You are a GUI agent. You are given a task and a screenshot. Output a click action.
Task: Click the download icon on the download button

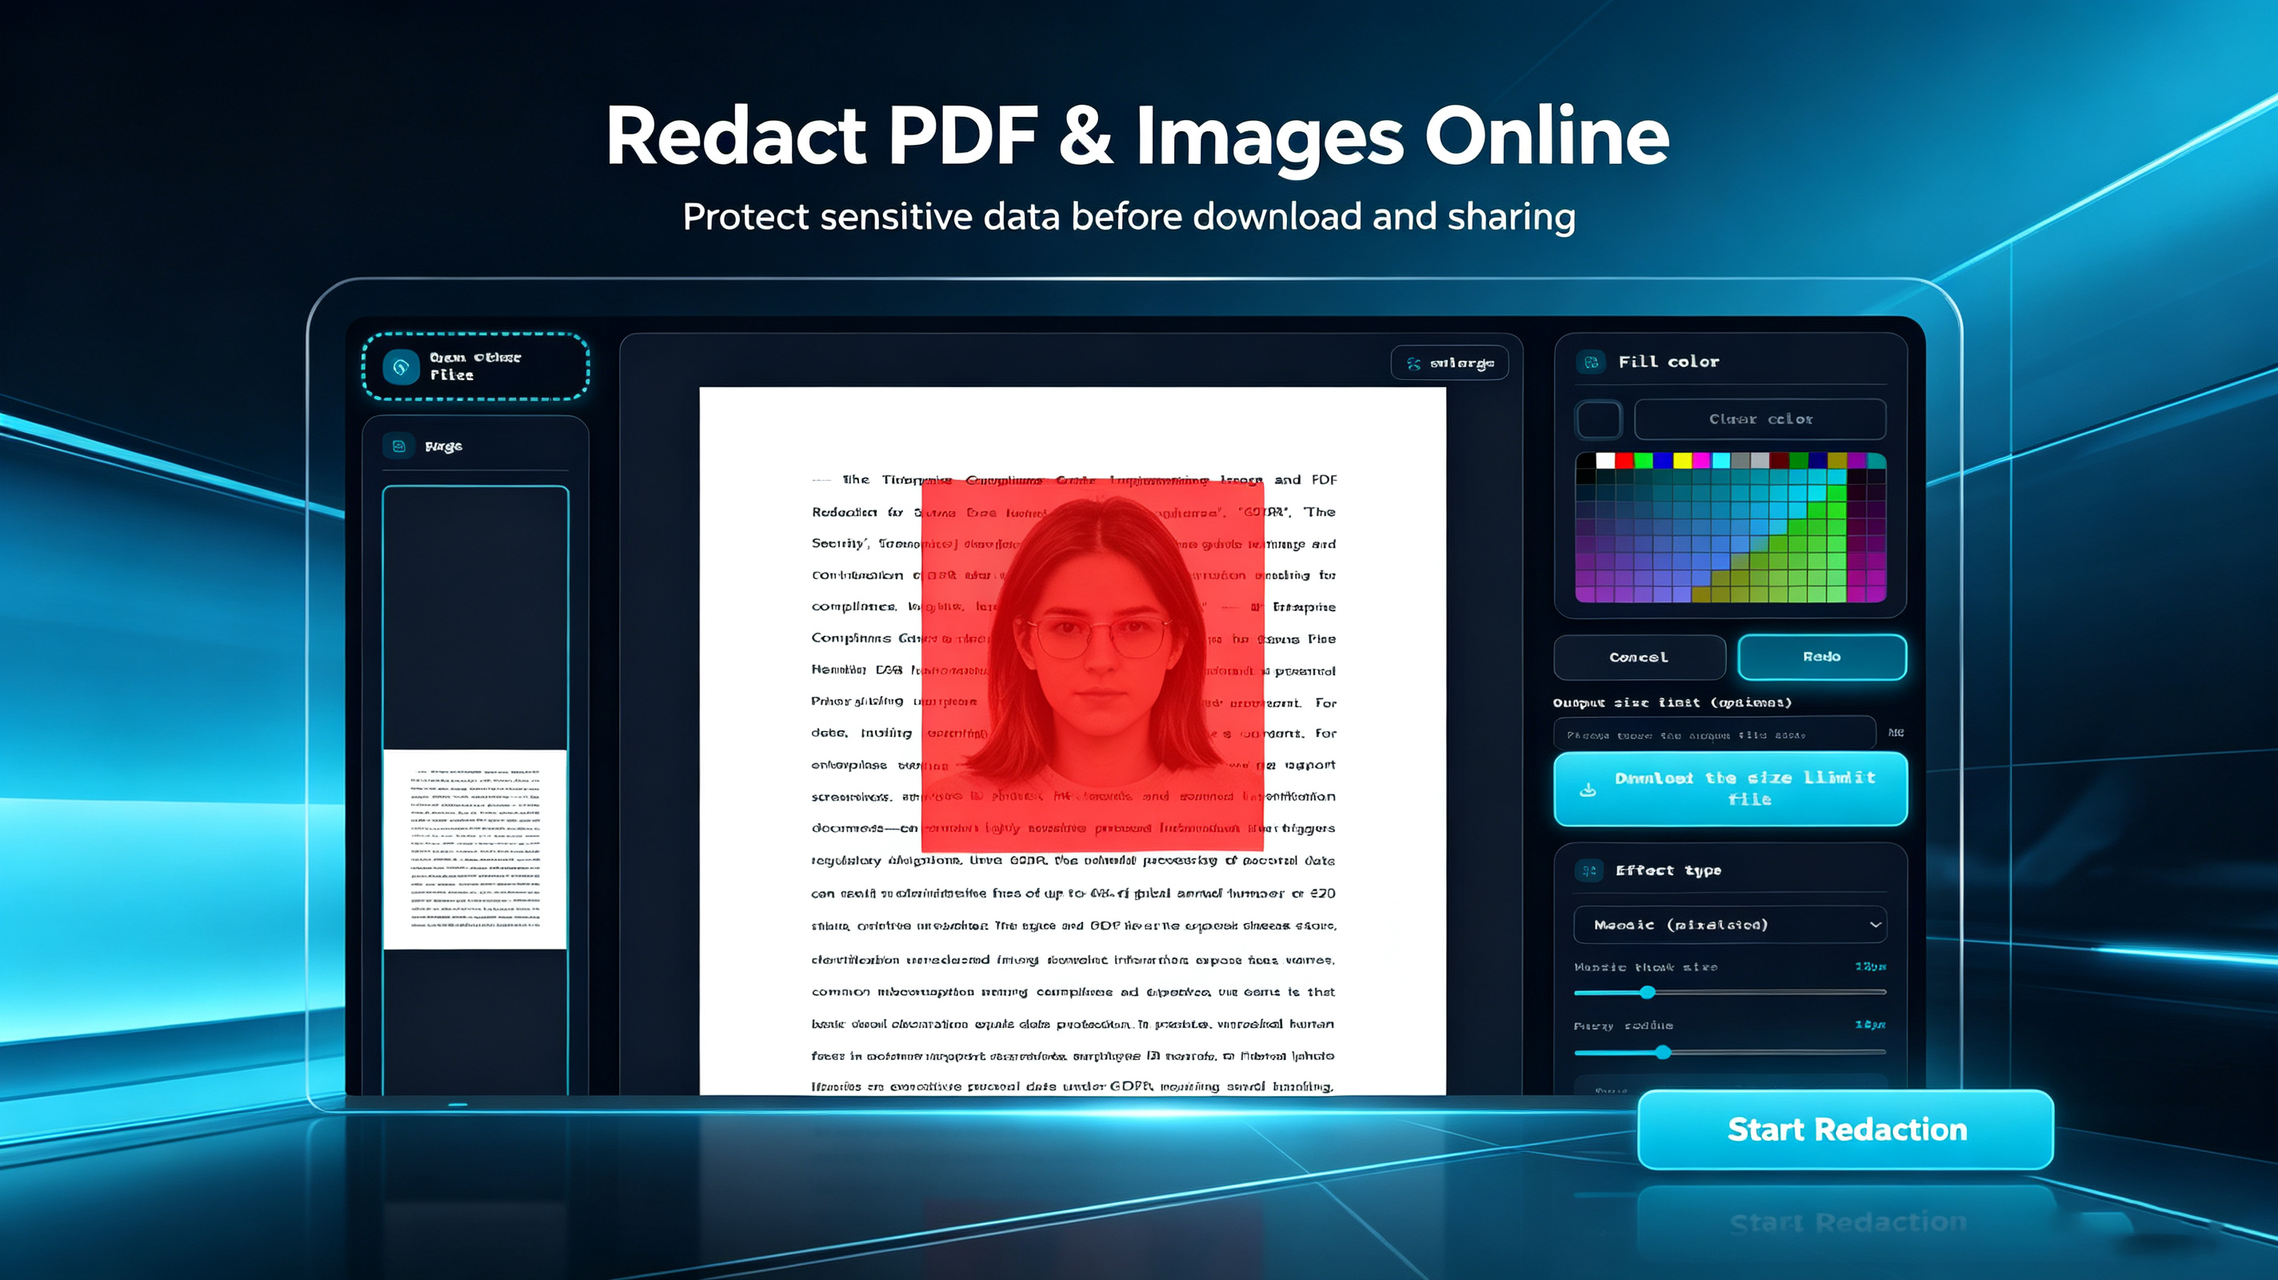pyautogui.click(x=1587, y=789)
